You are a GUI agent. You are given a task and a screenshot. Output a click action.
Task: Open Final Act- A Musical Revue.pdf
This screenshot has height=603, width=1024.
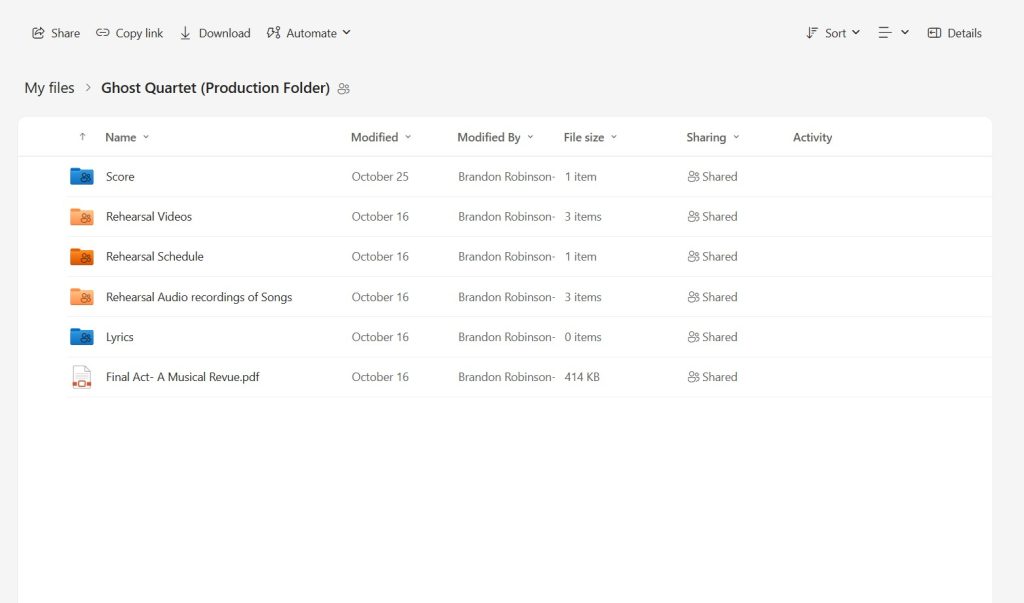click(183, 377)
